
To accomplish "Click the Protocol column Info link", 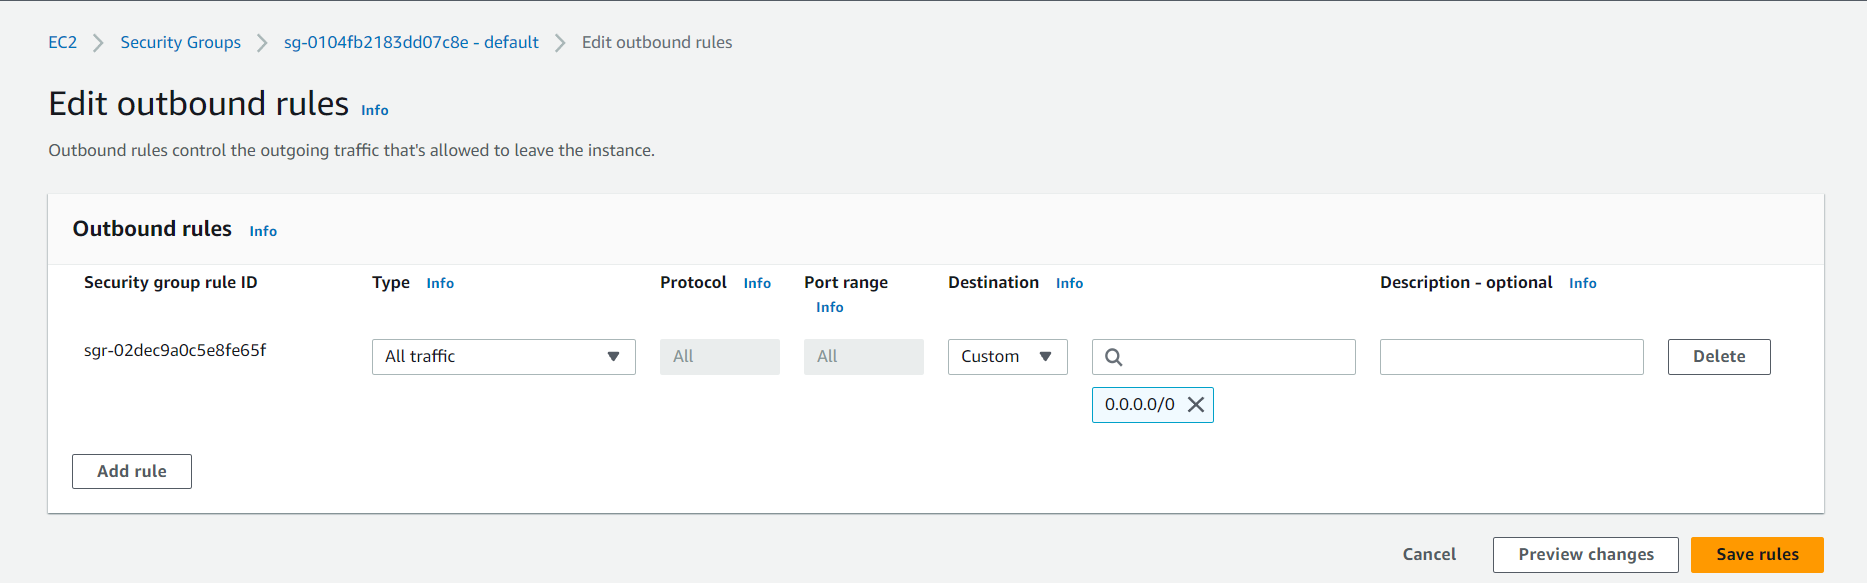I will coord(757,283).
